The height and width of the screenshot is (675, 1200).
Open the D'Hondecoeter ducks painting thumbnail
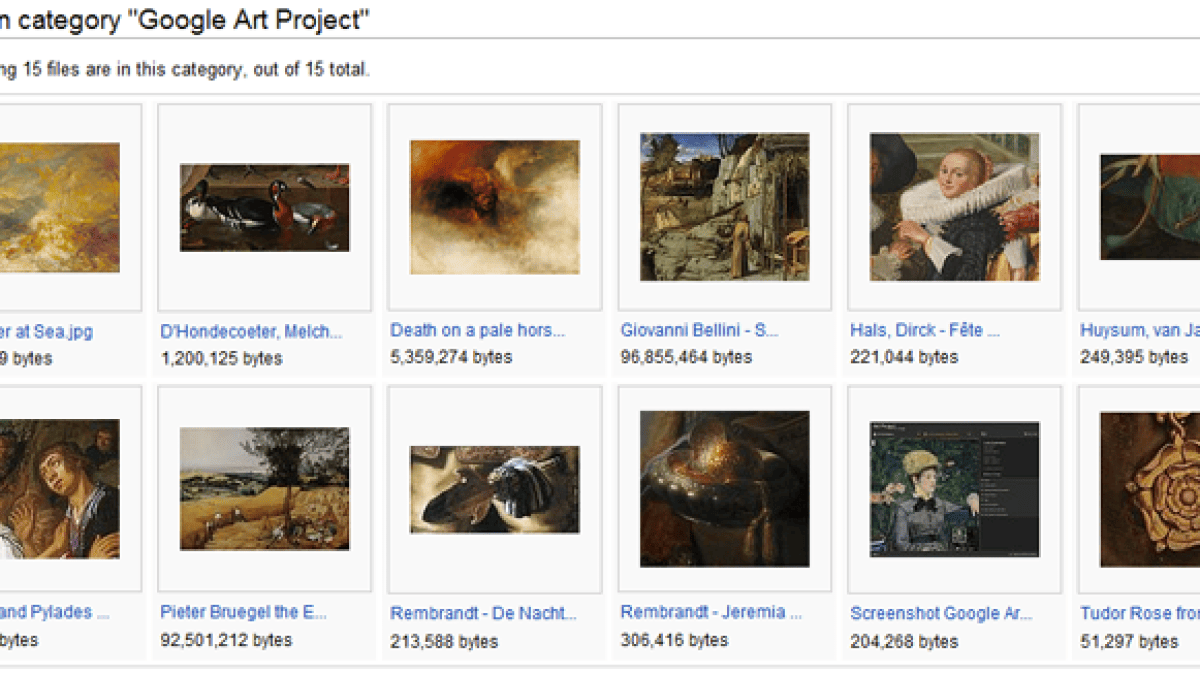265,208
